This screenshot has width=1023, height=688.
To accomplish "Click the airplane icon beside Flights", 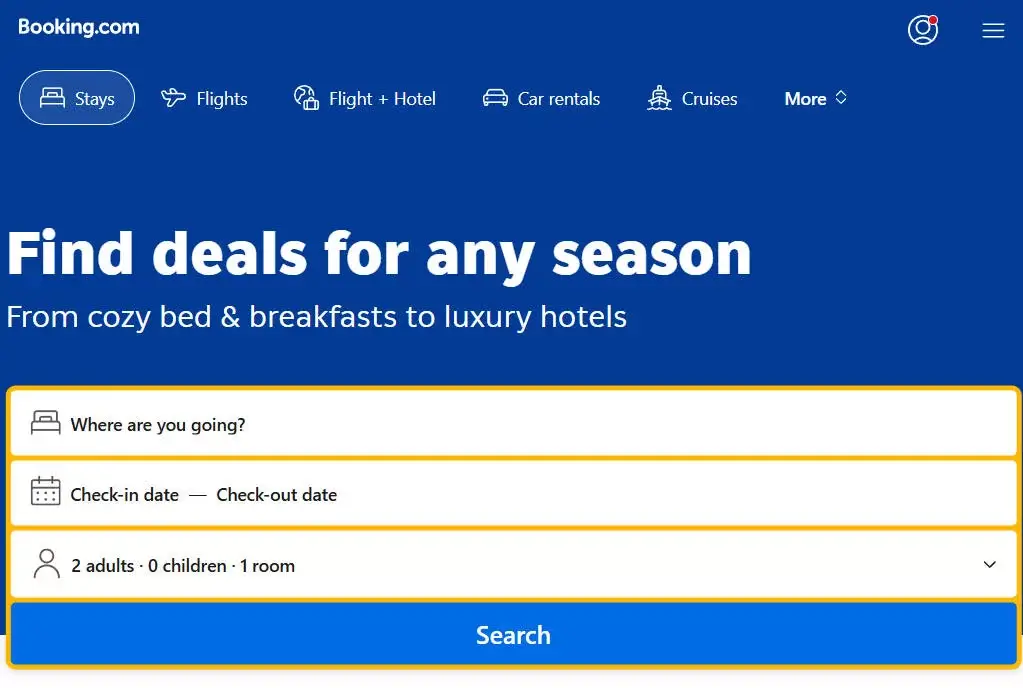I will [x=173, y=98].
